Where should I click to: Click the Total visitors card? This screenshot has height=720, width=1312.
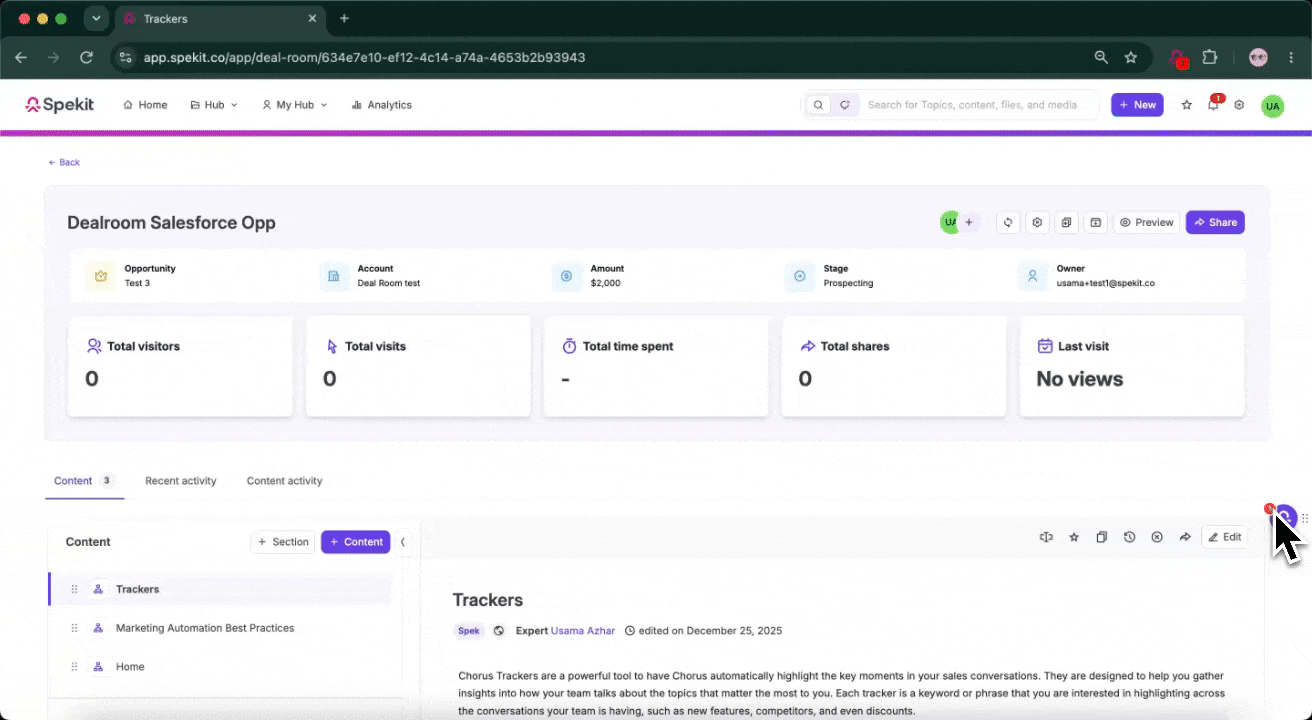click(x=180, y=366)
